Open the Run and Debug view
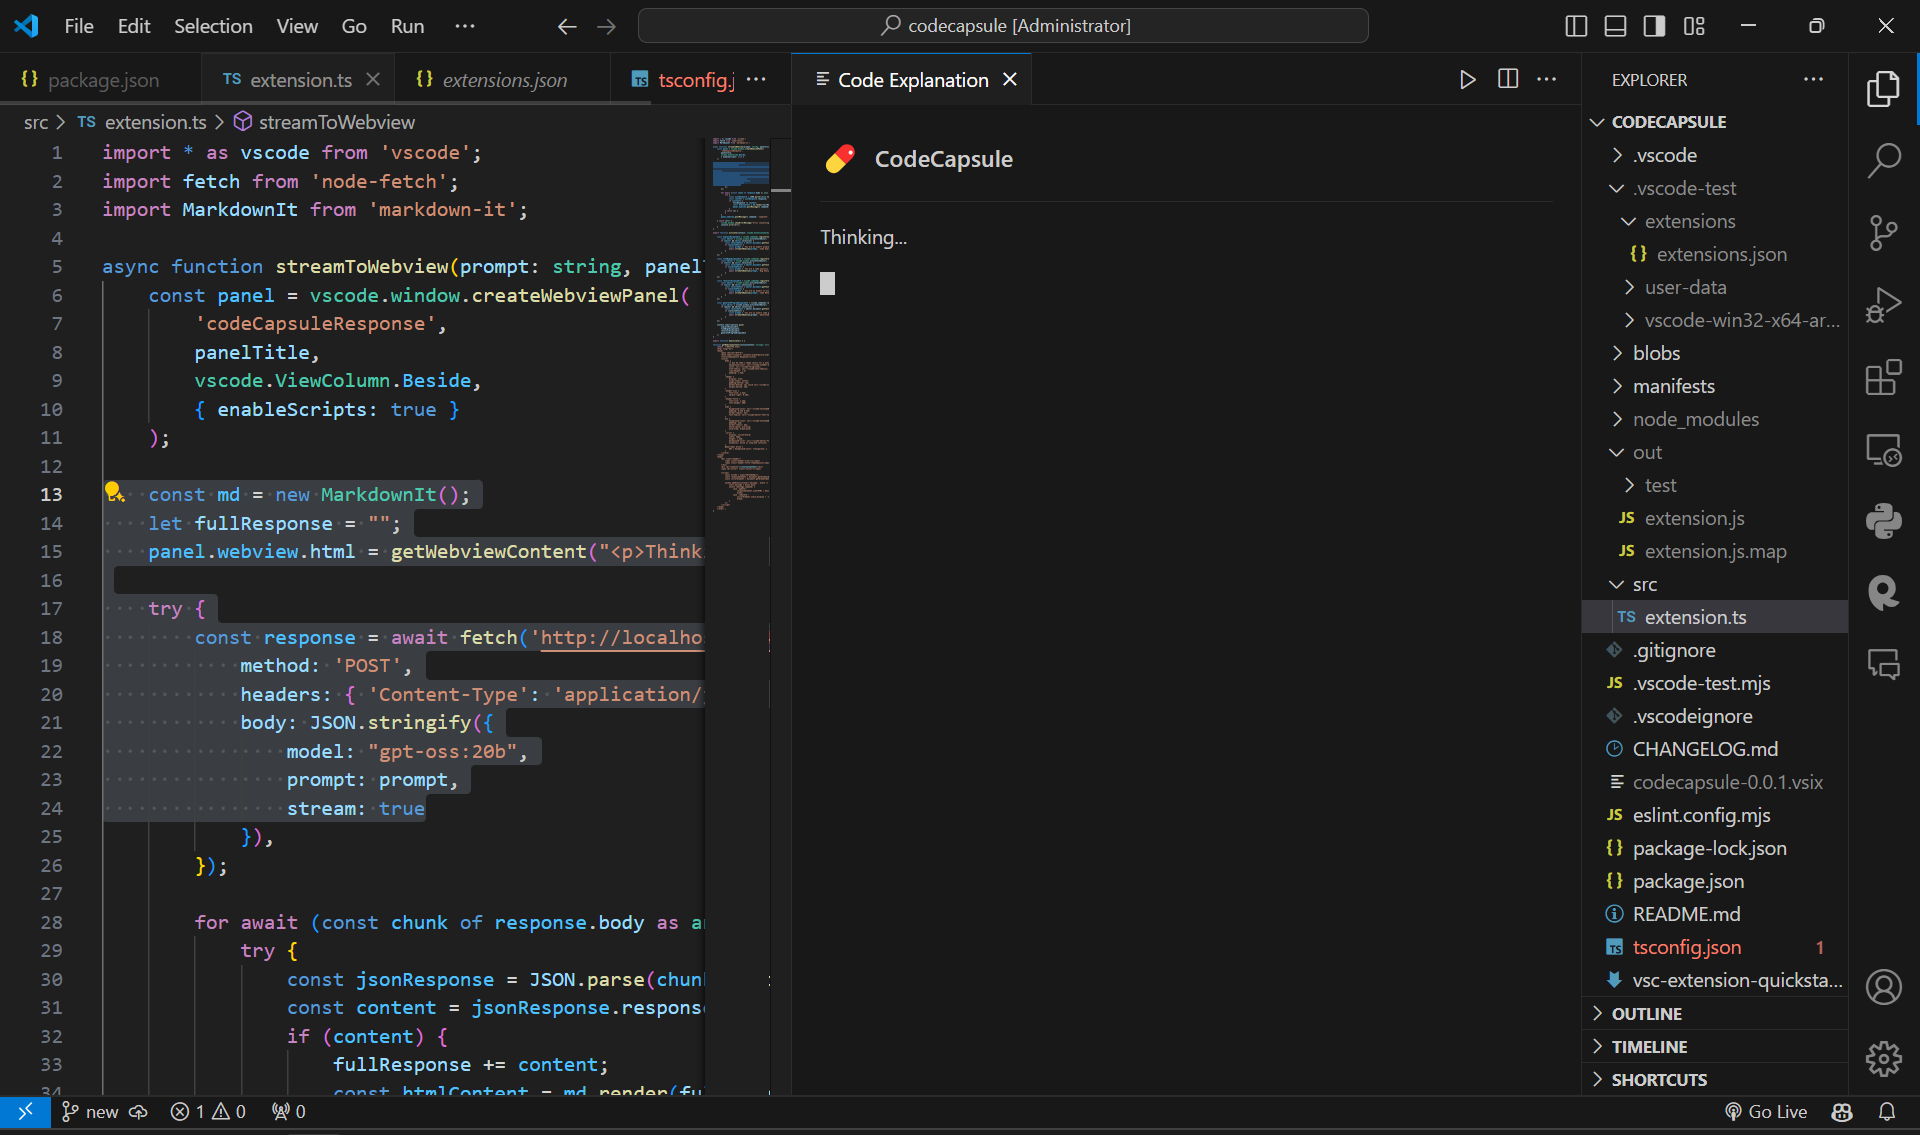1920x1135 pixels. [x=1883, y=306]
